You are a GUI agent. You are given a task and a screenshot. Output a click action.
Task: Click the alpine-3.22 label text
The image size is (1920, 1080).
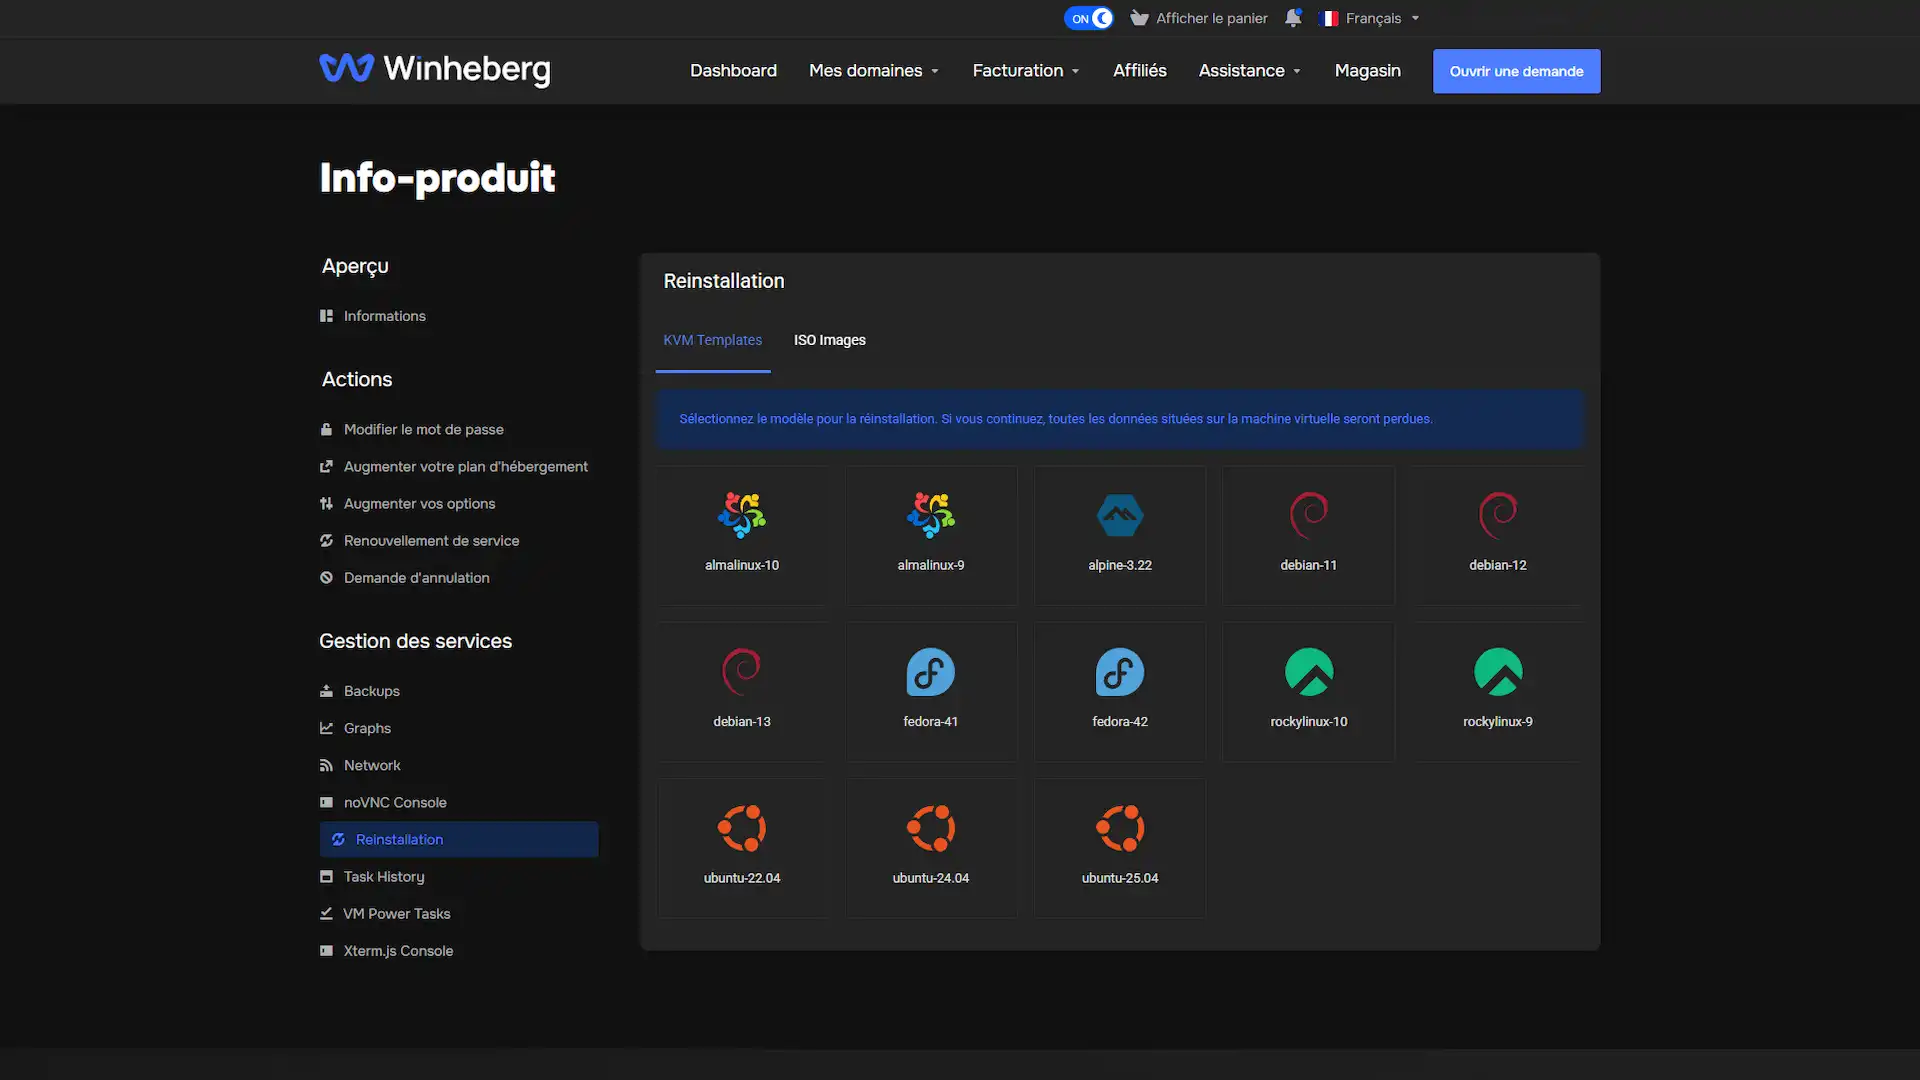[1120, 566]
